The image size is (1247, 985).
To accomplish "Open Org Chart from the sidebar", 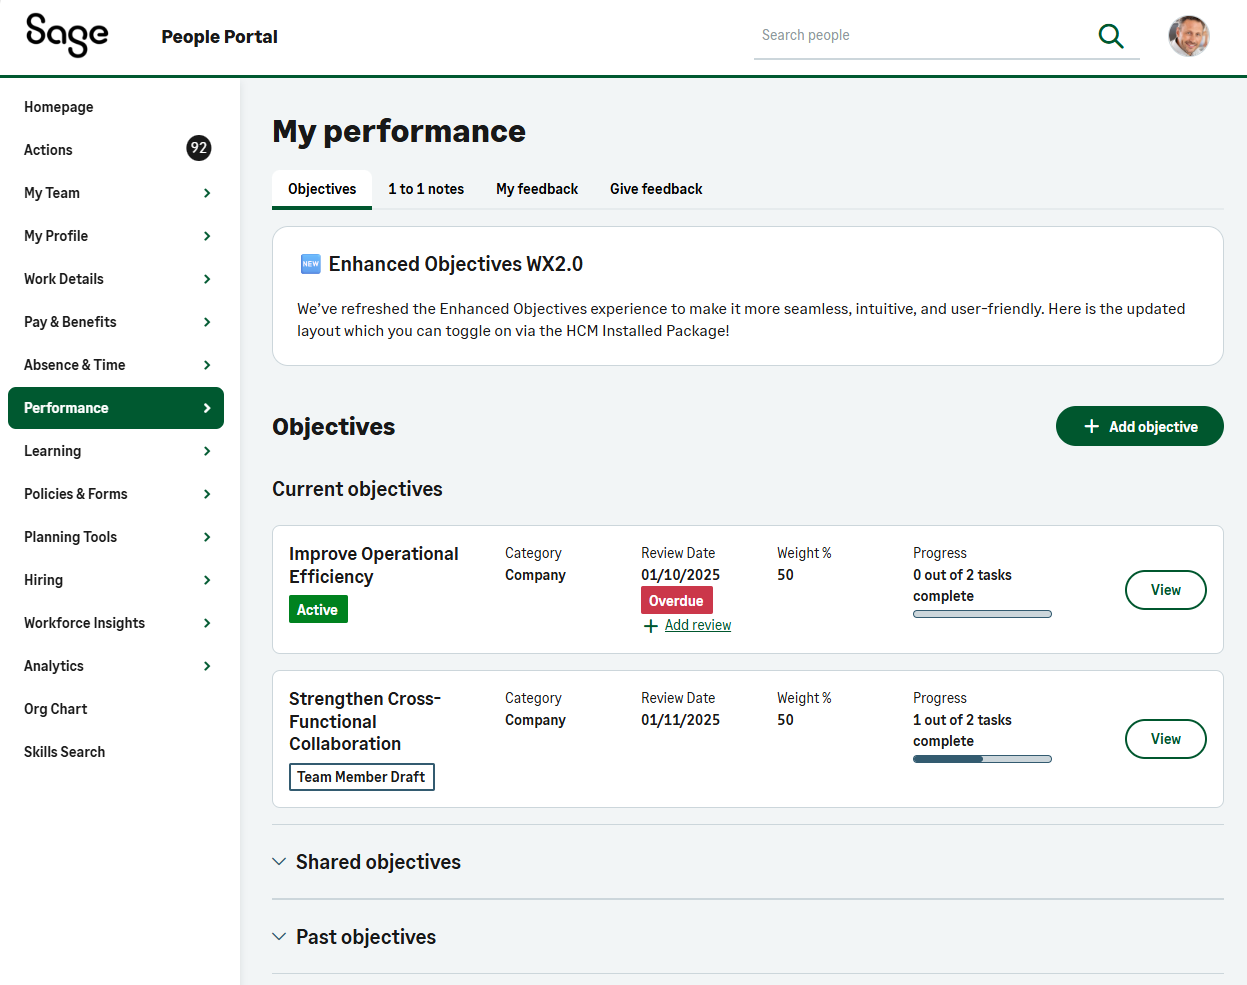I will click(x=56, y=709).
